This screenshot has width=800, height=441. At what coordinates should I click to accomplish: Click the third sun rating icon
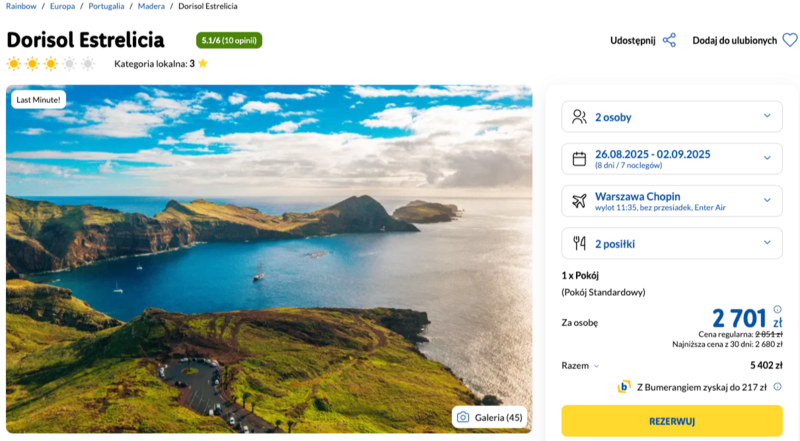[51, 64]
